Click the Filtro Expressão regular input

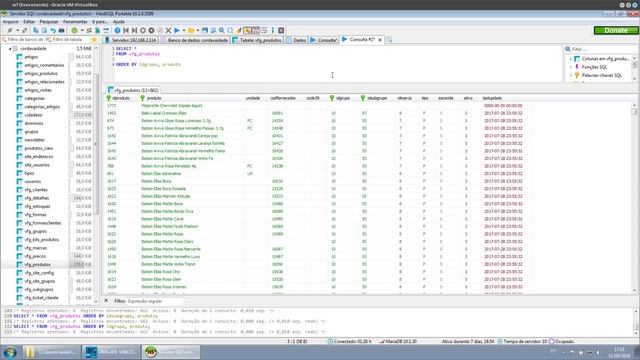(x=154, y=301)
